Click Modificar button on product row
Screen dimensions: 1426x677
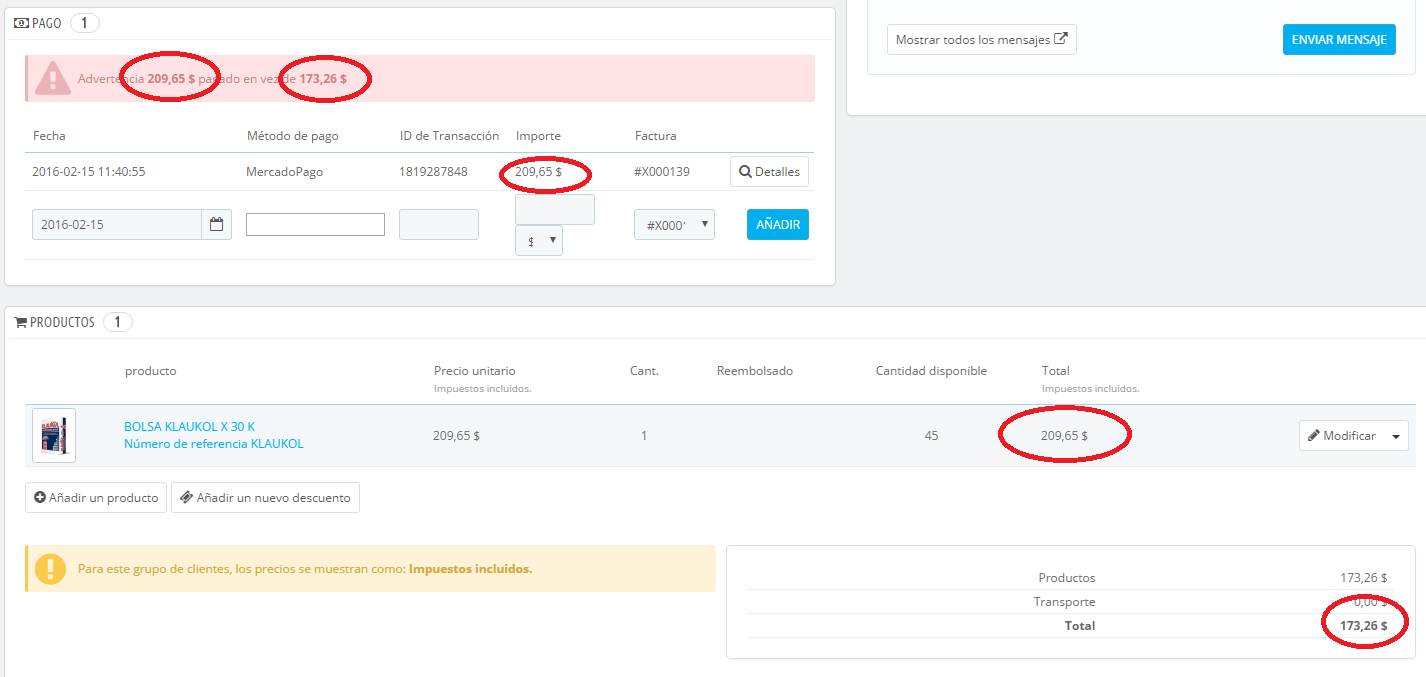pos(1342,436)
